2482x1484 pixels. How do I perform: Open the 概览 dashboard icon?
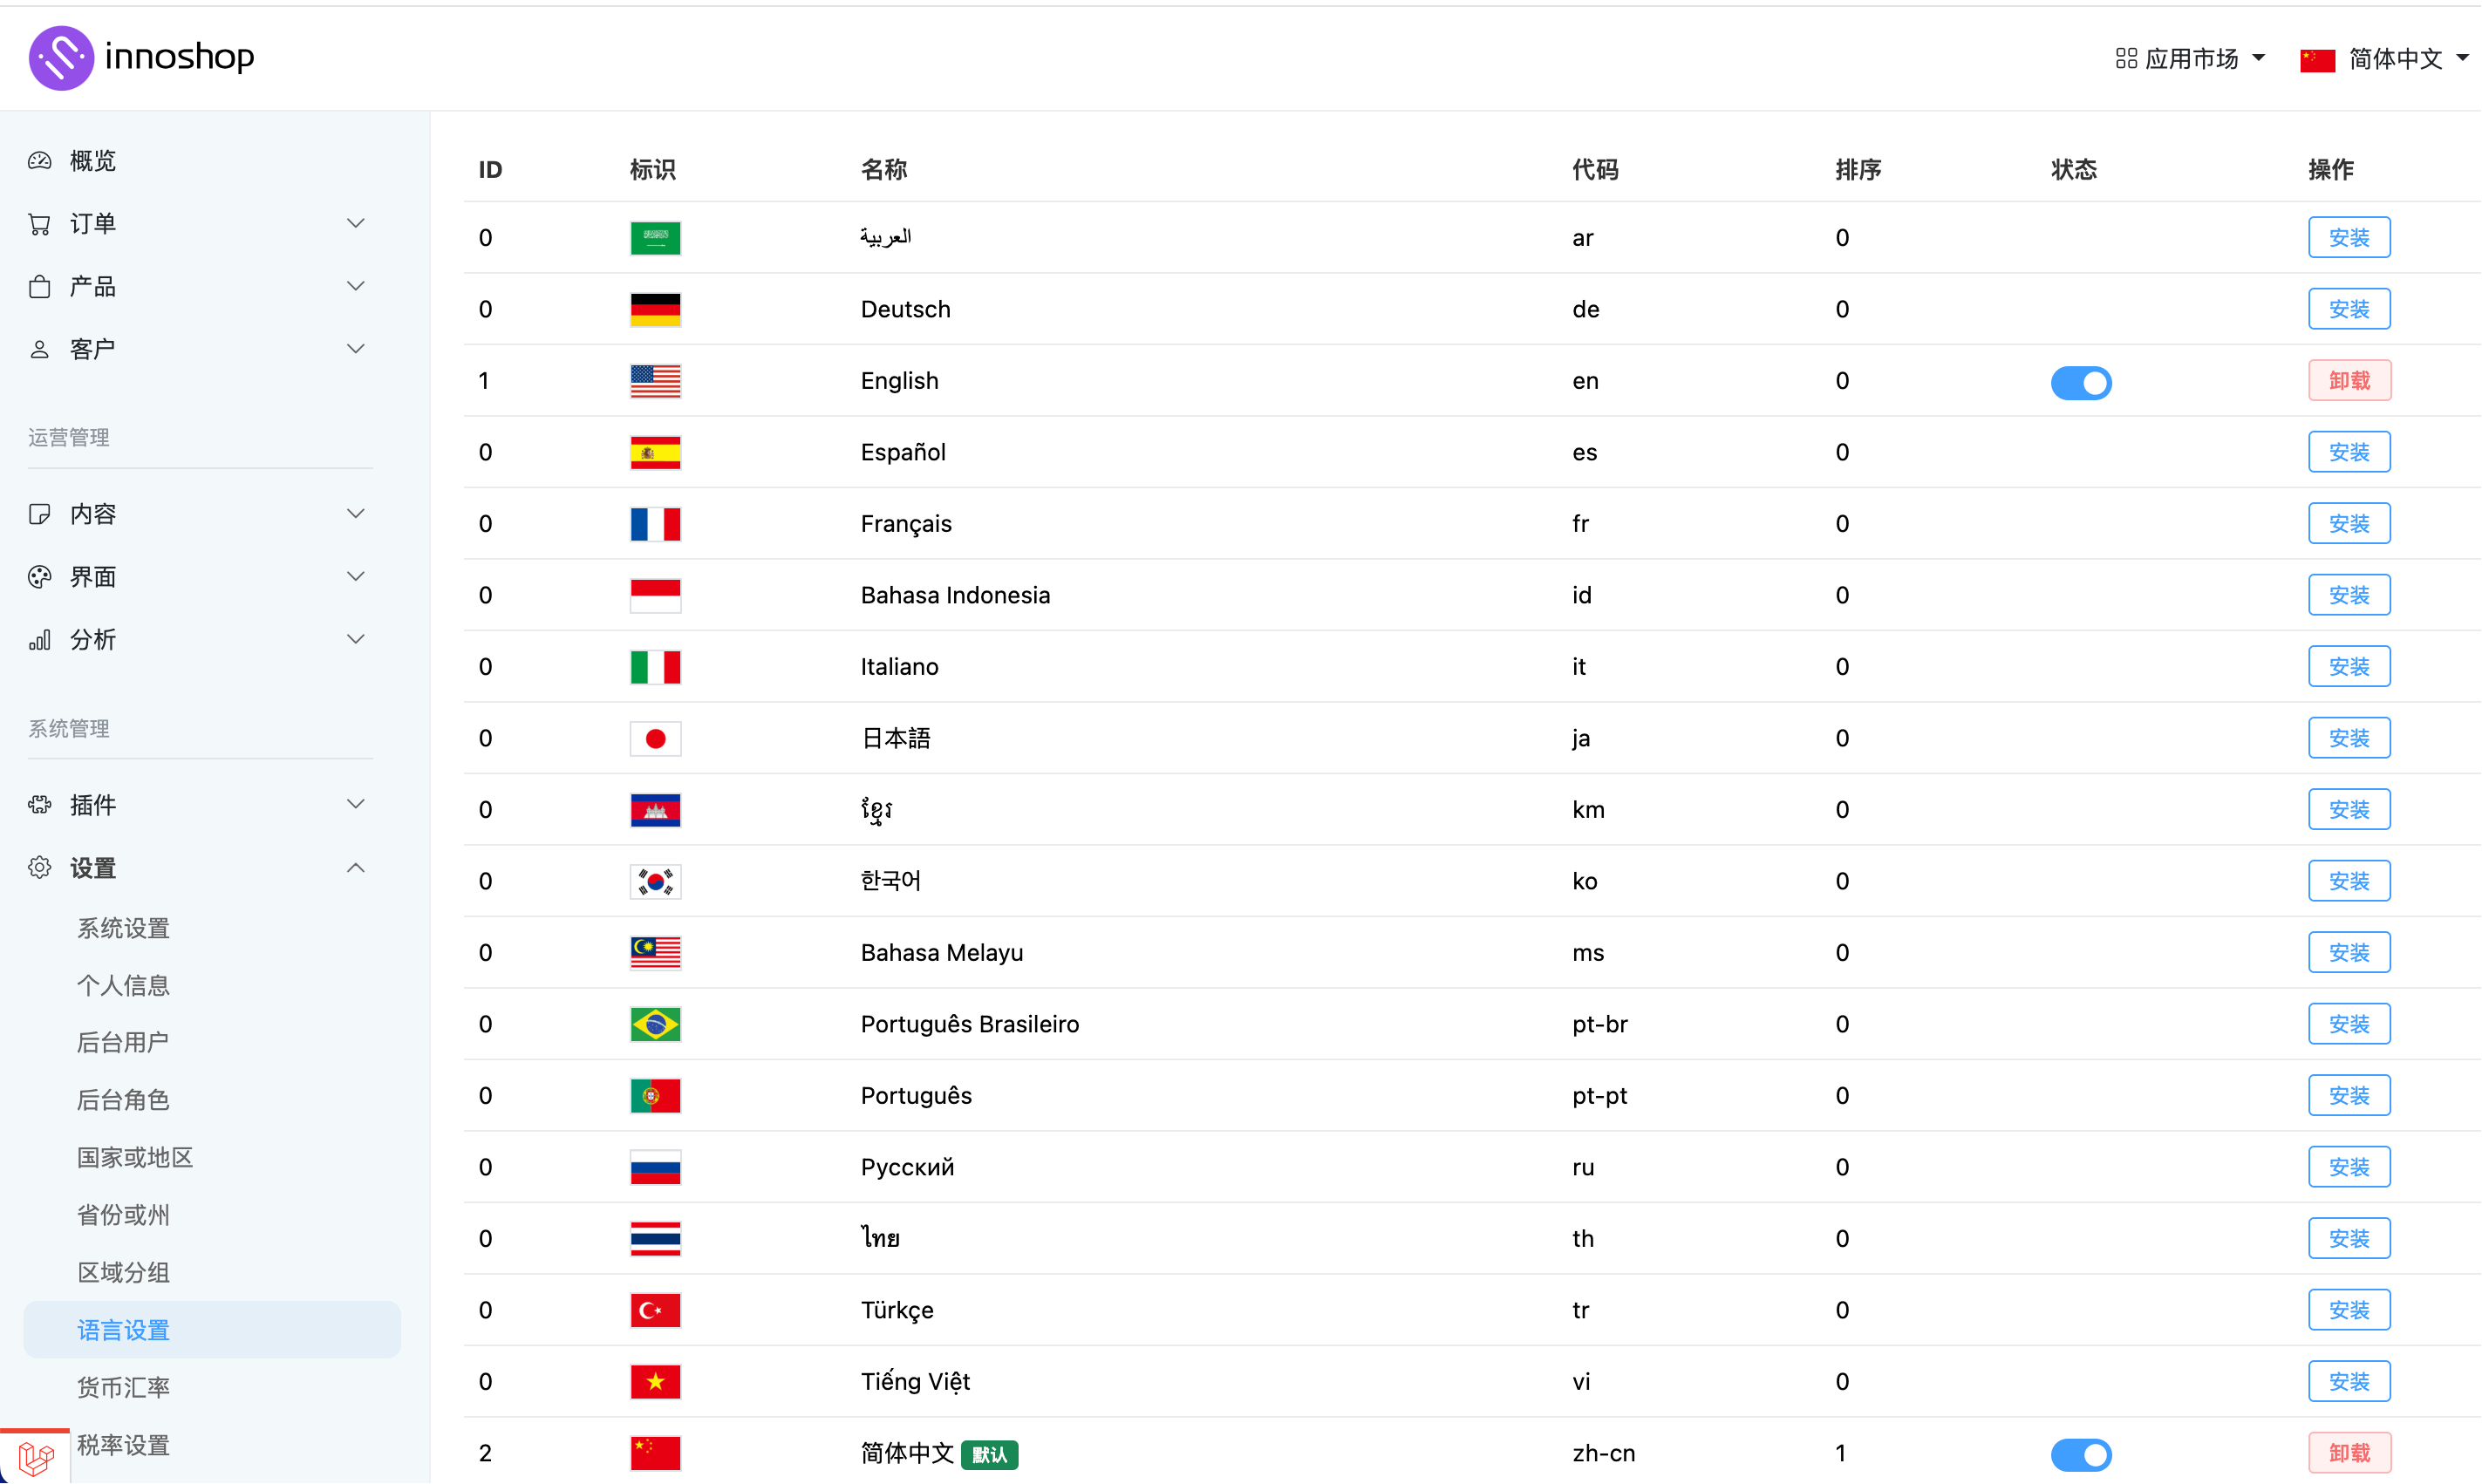tap(40, 161)
